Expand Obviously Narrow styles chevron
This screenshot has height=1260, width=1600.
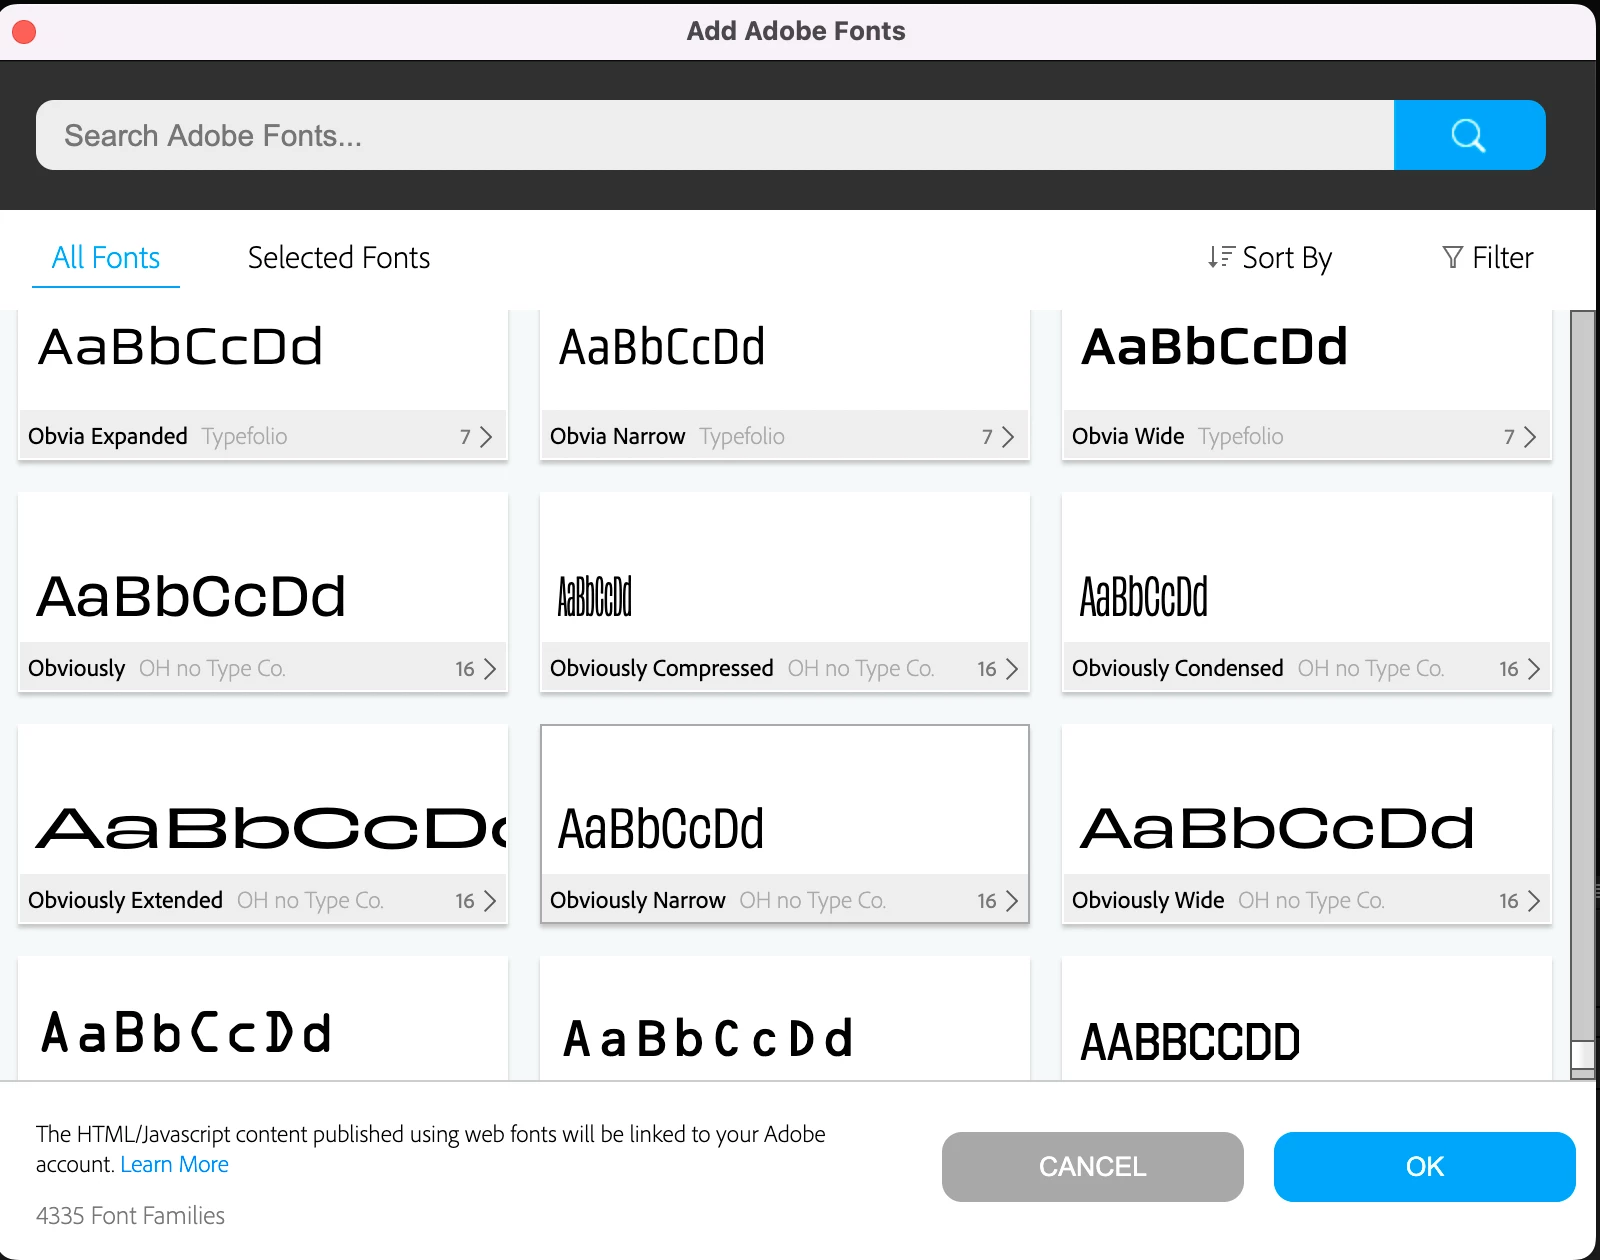(1012, 901)
